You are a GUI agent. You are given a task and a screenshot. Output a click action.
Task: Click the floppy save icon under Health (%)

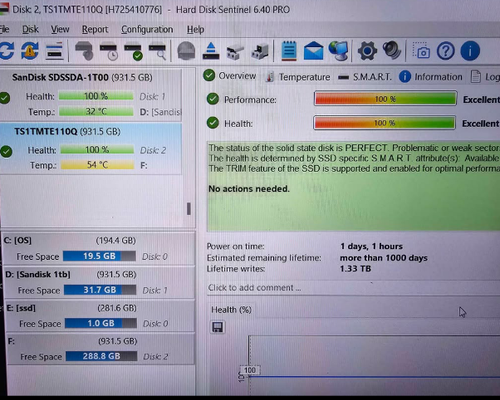(218, 327)
